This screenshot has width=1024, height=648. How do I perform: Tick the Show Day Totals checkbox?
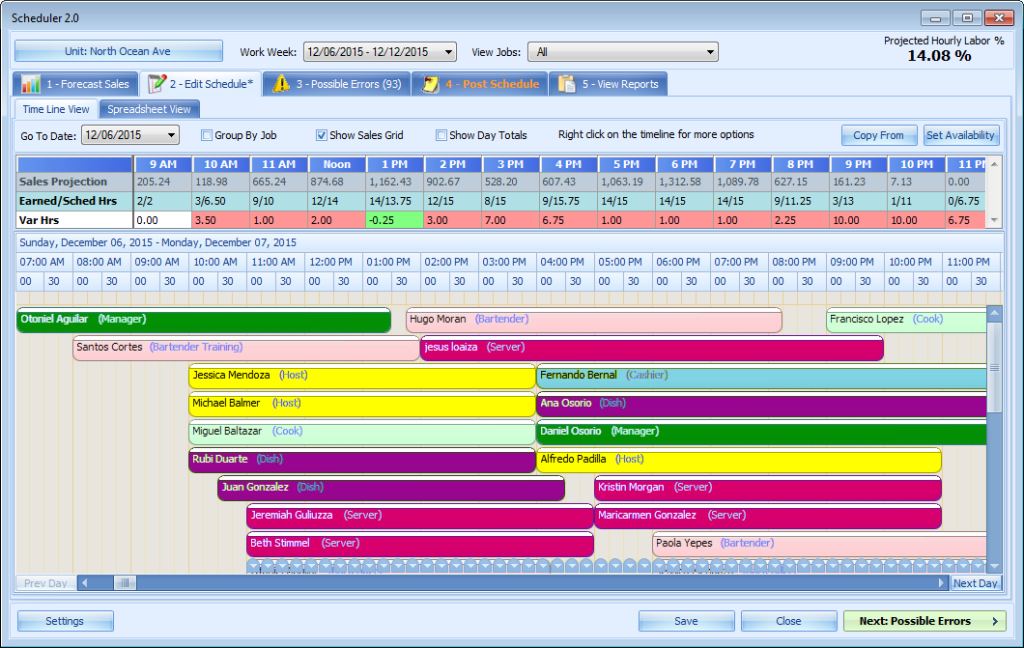coord(441,135)
